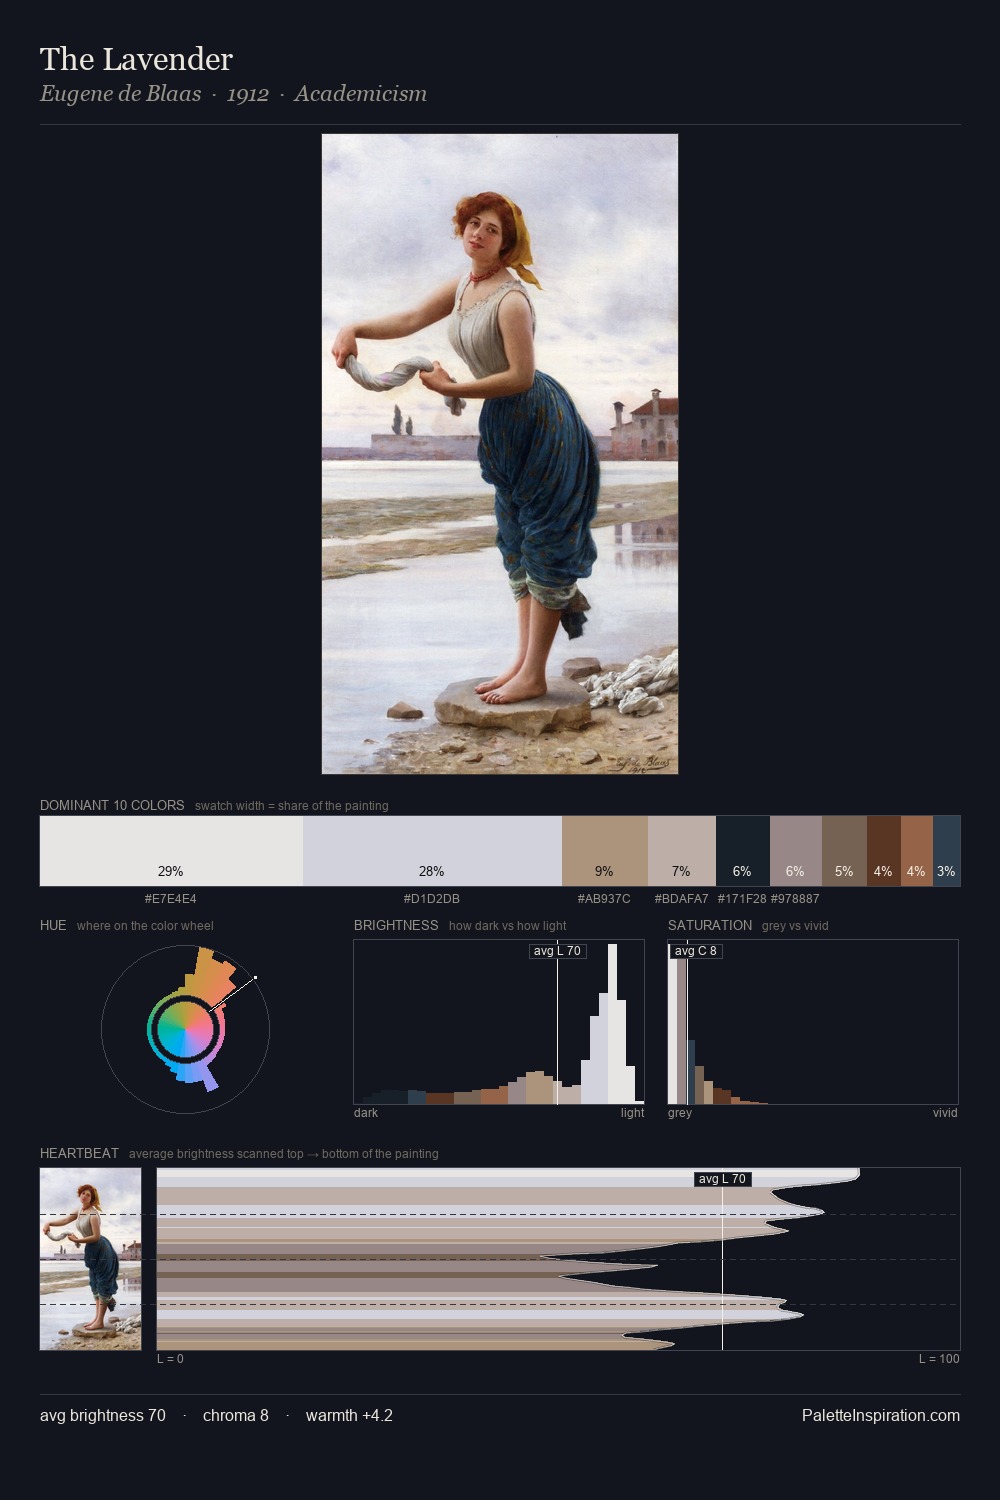
Task: Click hex code #BDAFA7
Action: tap(681, 899)
